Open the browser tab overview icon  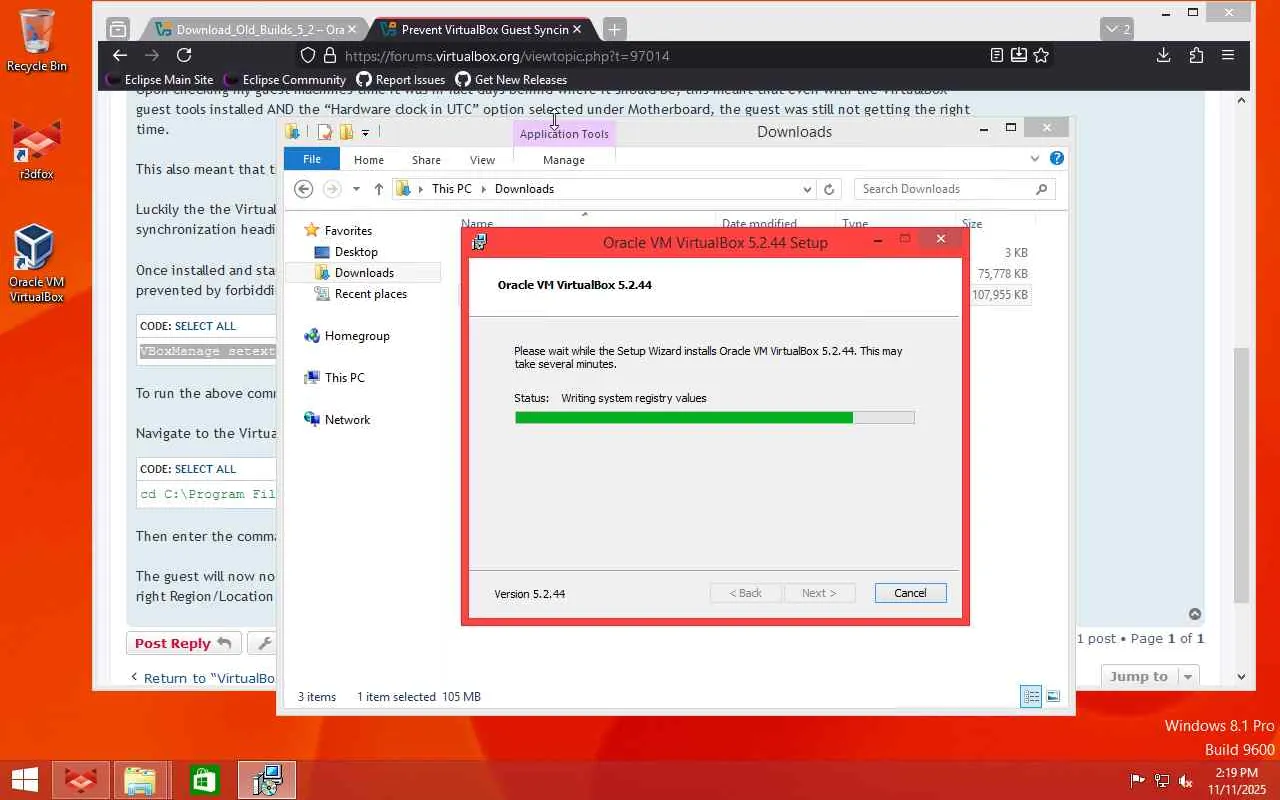pos(118,29)
